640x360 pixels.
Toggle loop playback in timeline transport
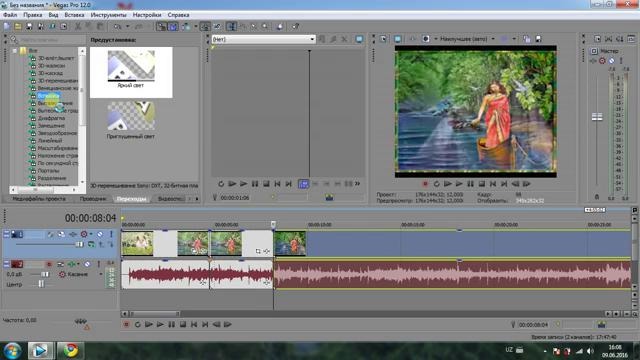(138, 324)
